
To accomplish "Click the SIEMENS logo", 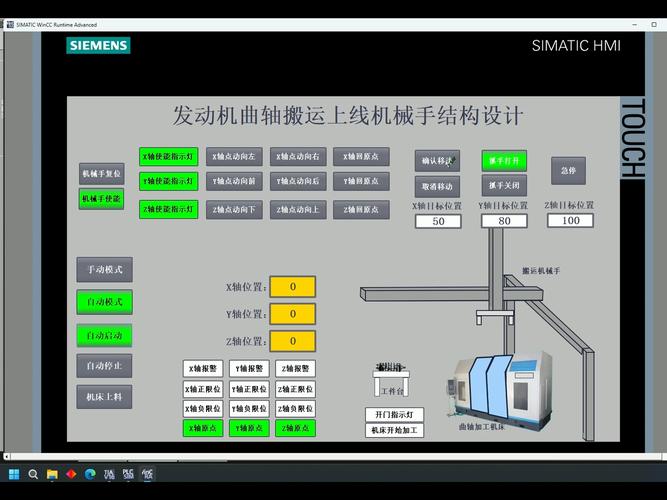I will 98,46.
